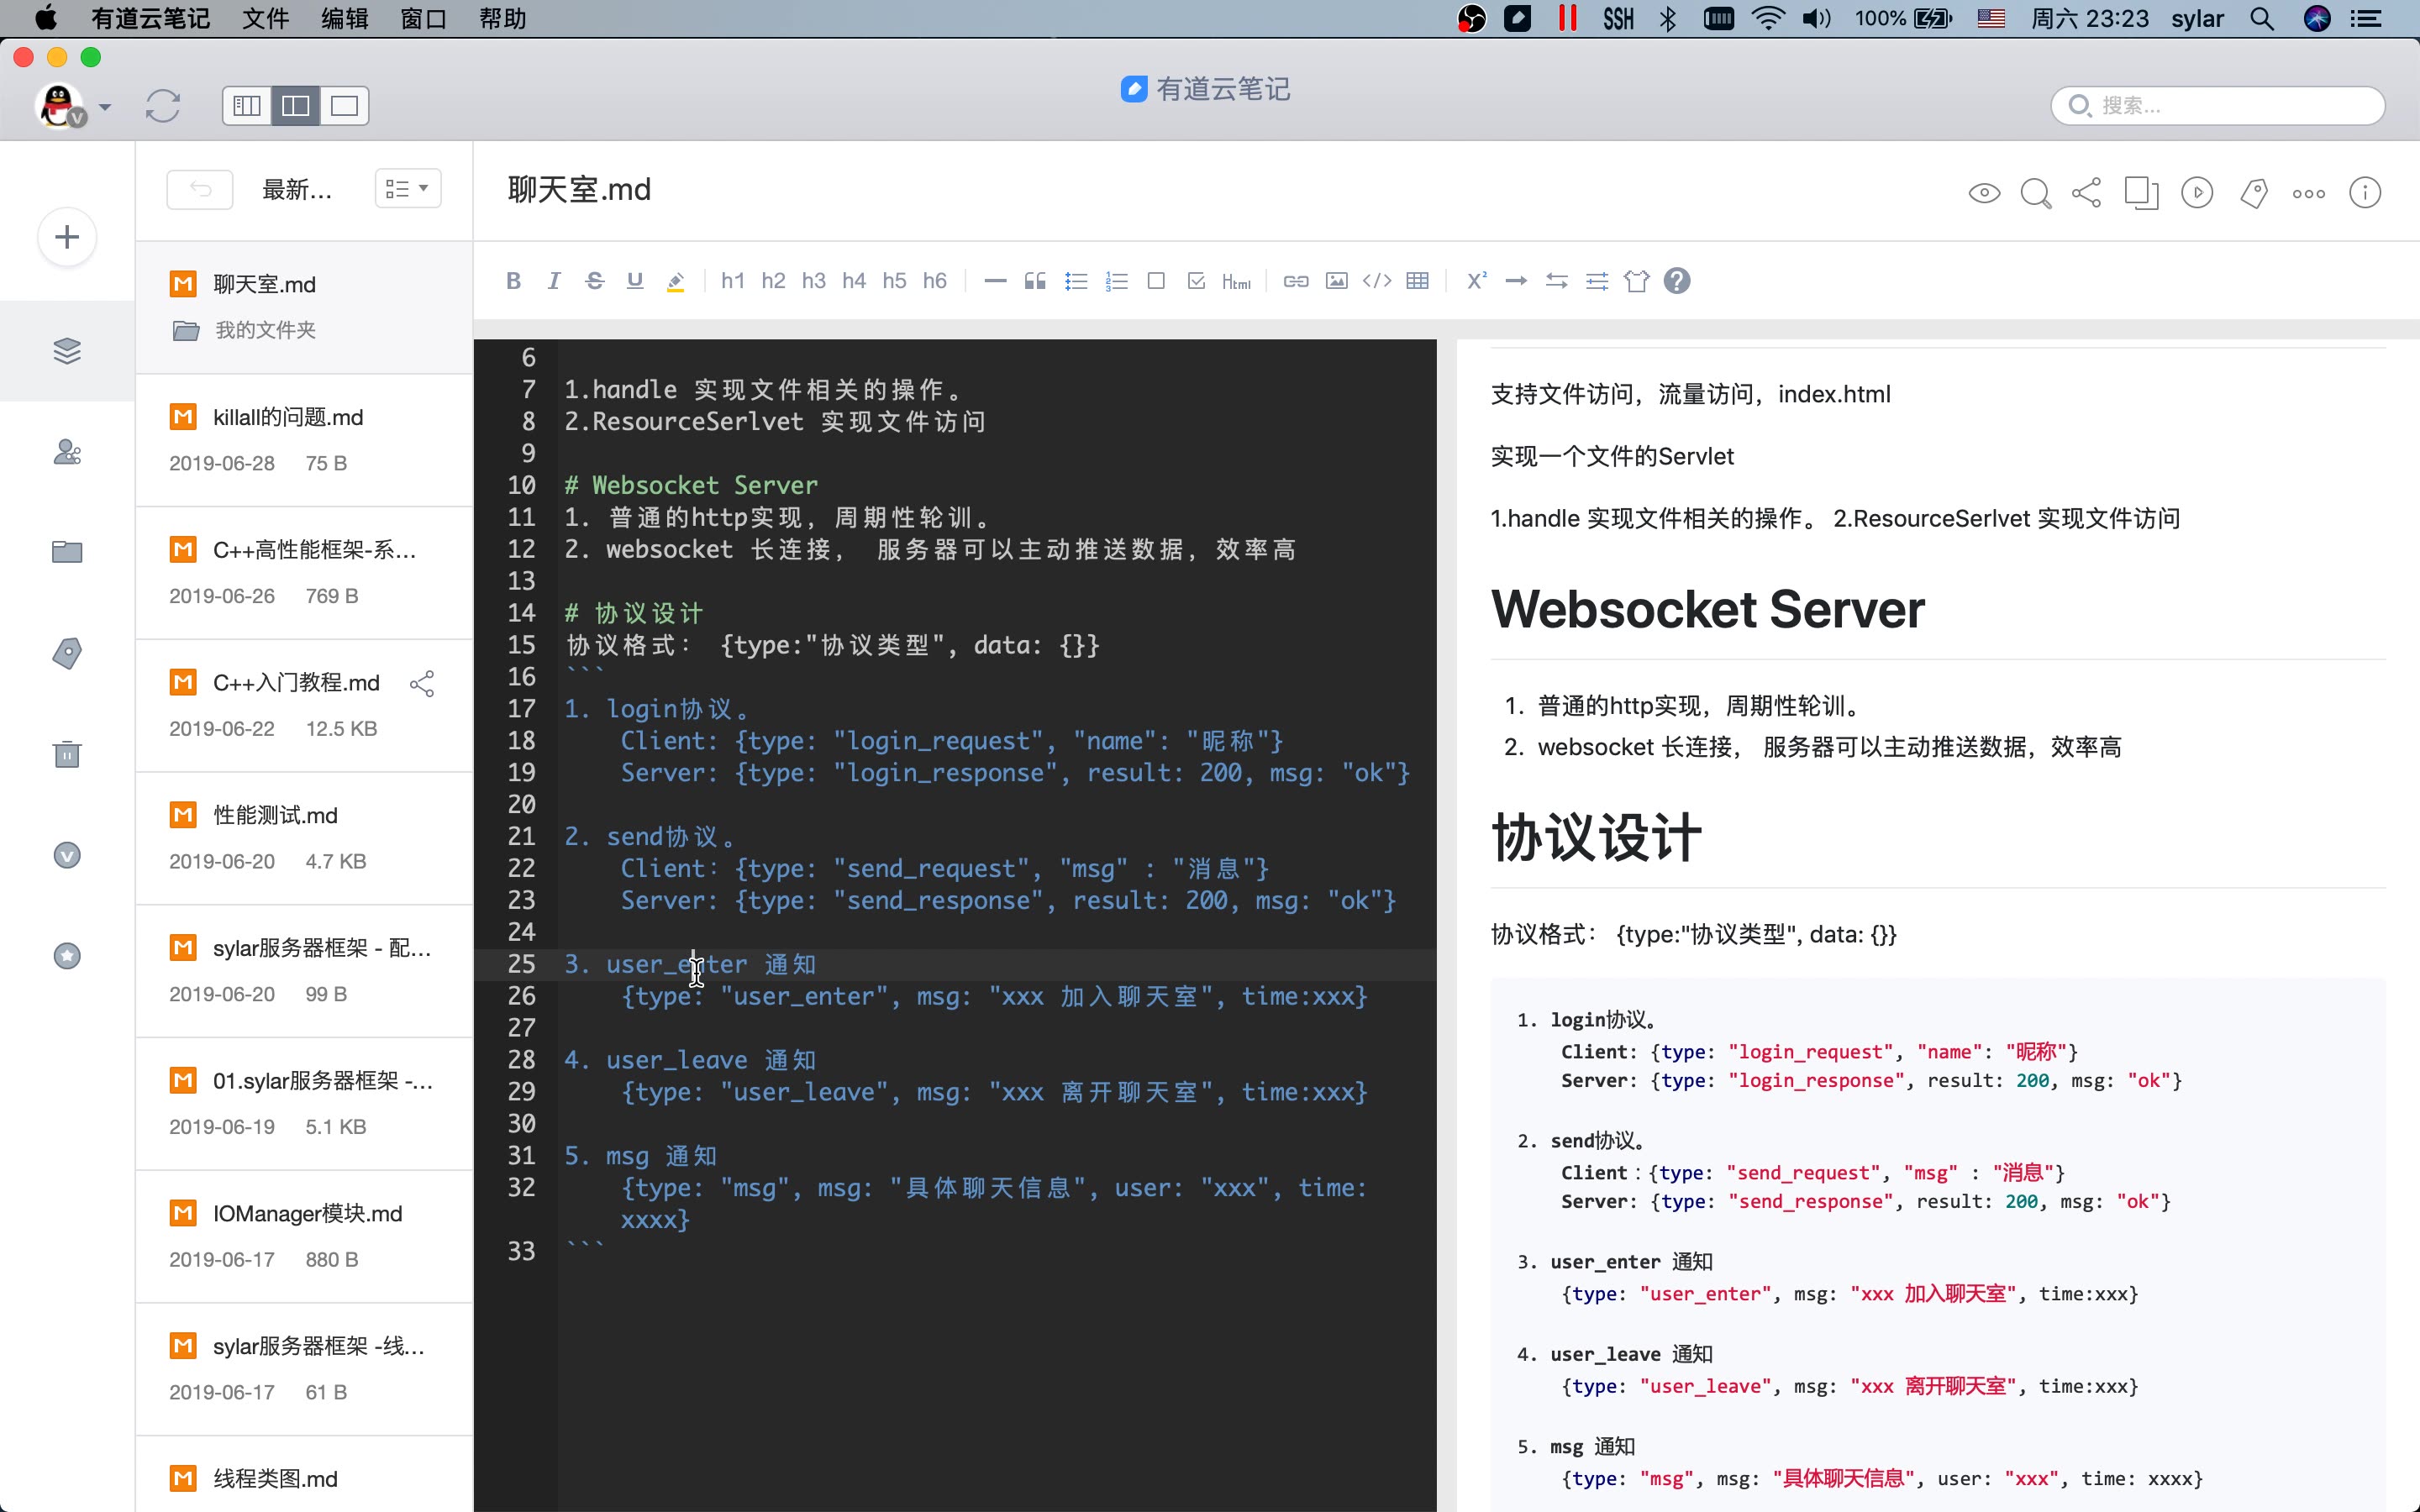
Task: Open the 最新 sorting selector
Action: (296, 189)
